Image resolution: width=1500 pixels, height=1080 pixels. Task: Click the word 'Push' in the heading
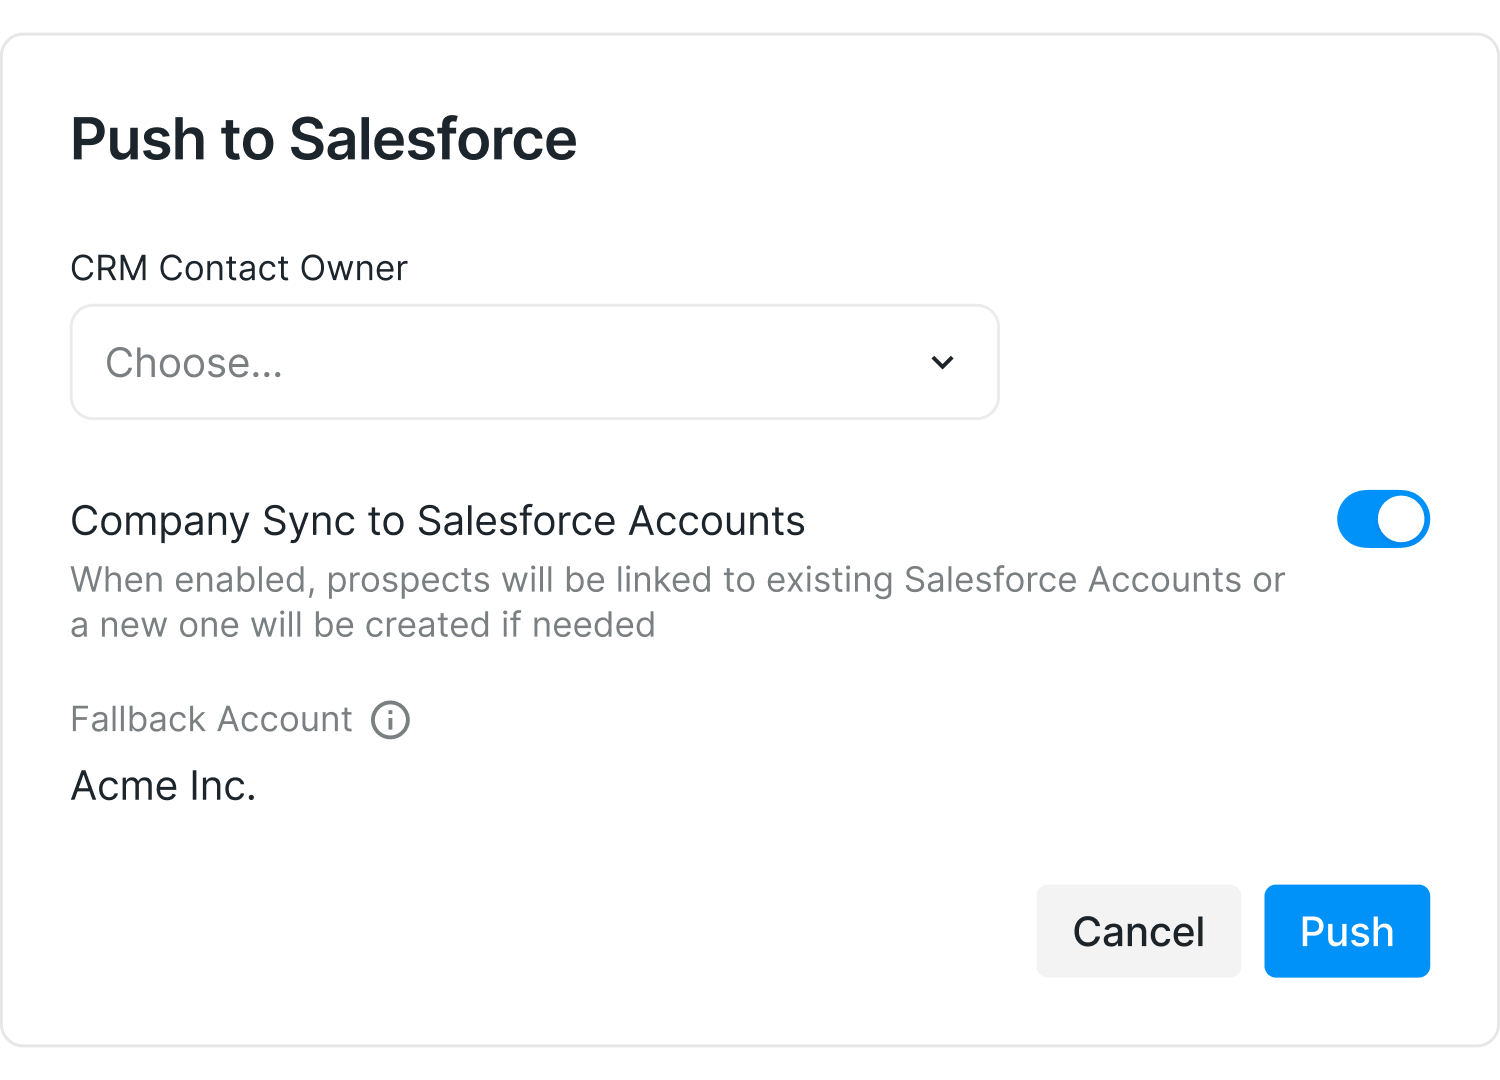tap(138, 139)
